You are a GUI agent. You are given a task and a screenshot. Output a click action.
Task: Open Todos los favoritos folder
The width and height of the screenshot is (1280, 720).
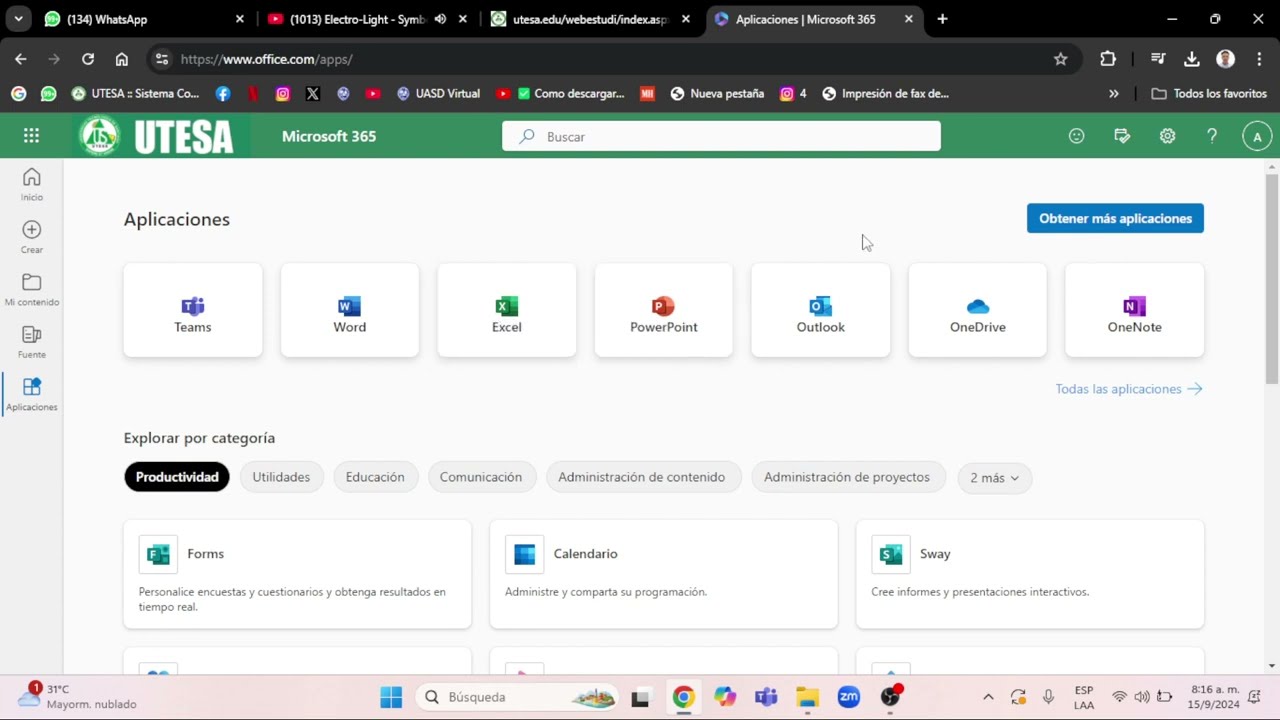1209,93
